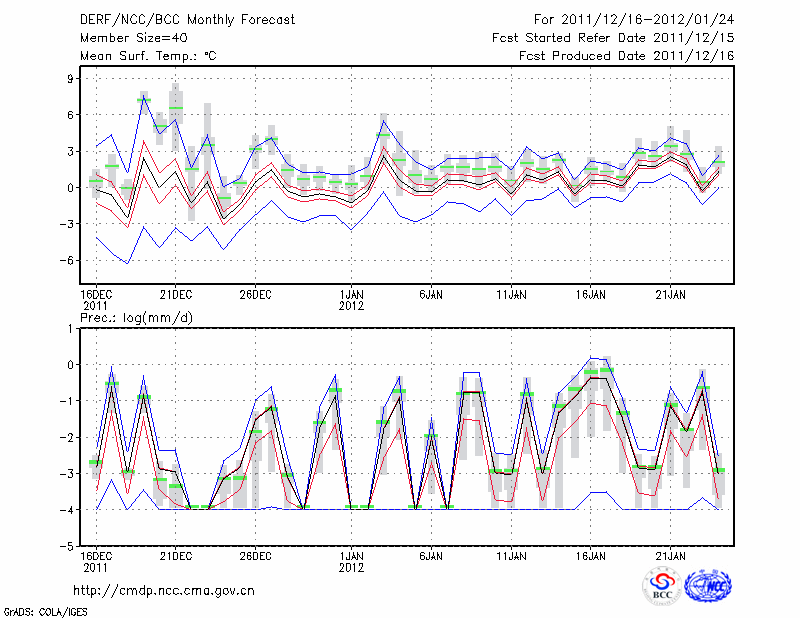
Task: Click the Prec.: log(mm/d) label
Action: click(x=138, y=318)
